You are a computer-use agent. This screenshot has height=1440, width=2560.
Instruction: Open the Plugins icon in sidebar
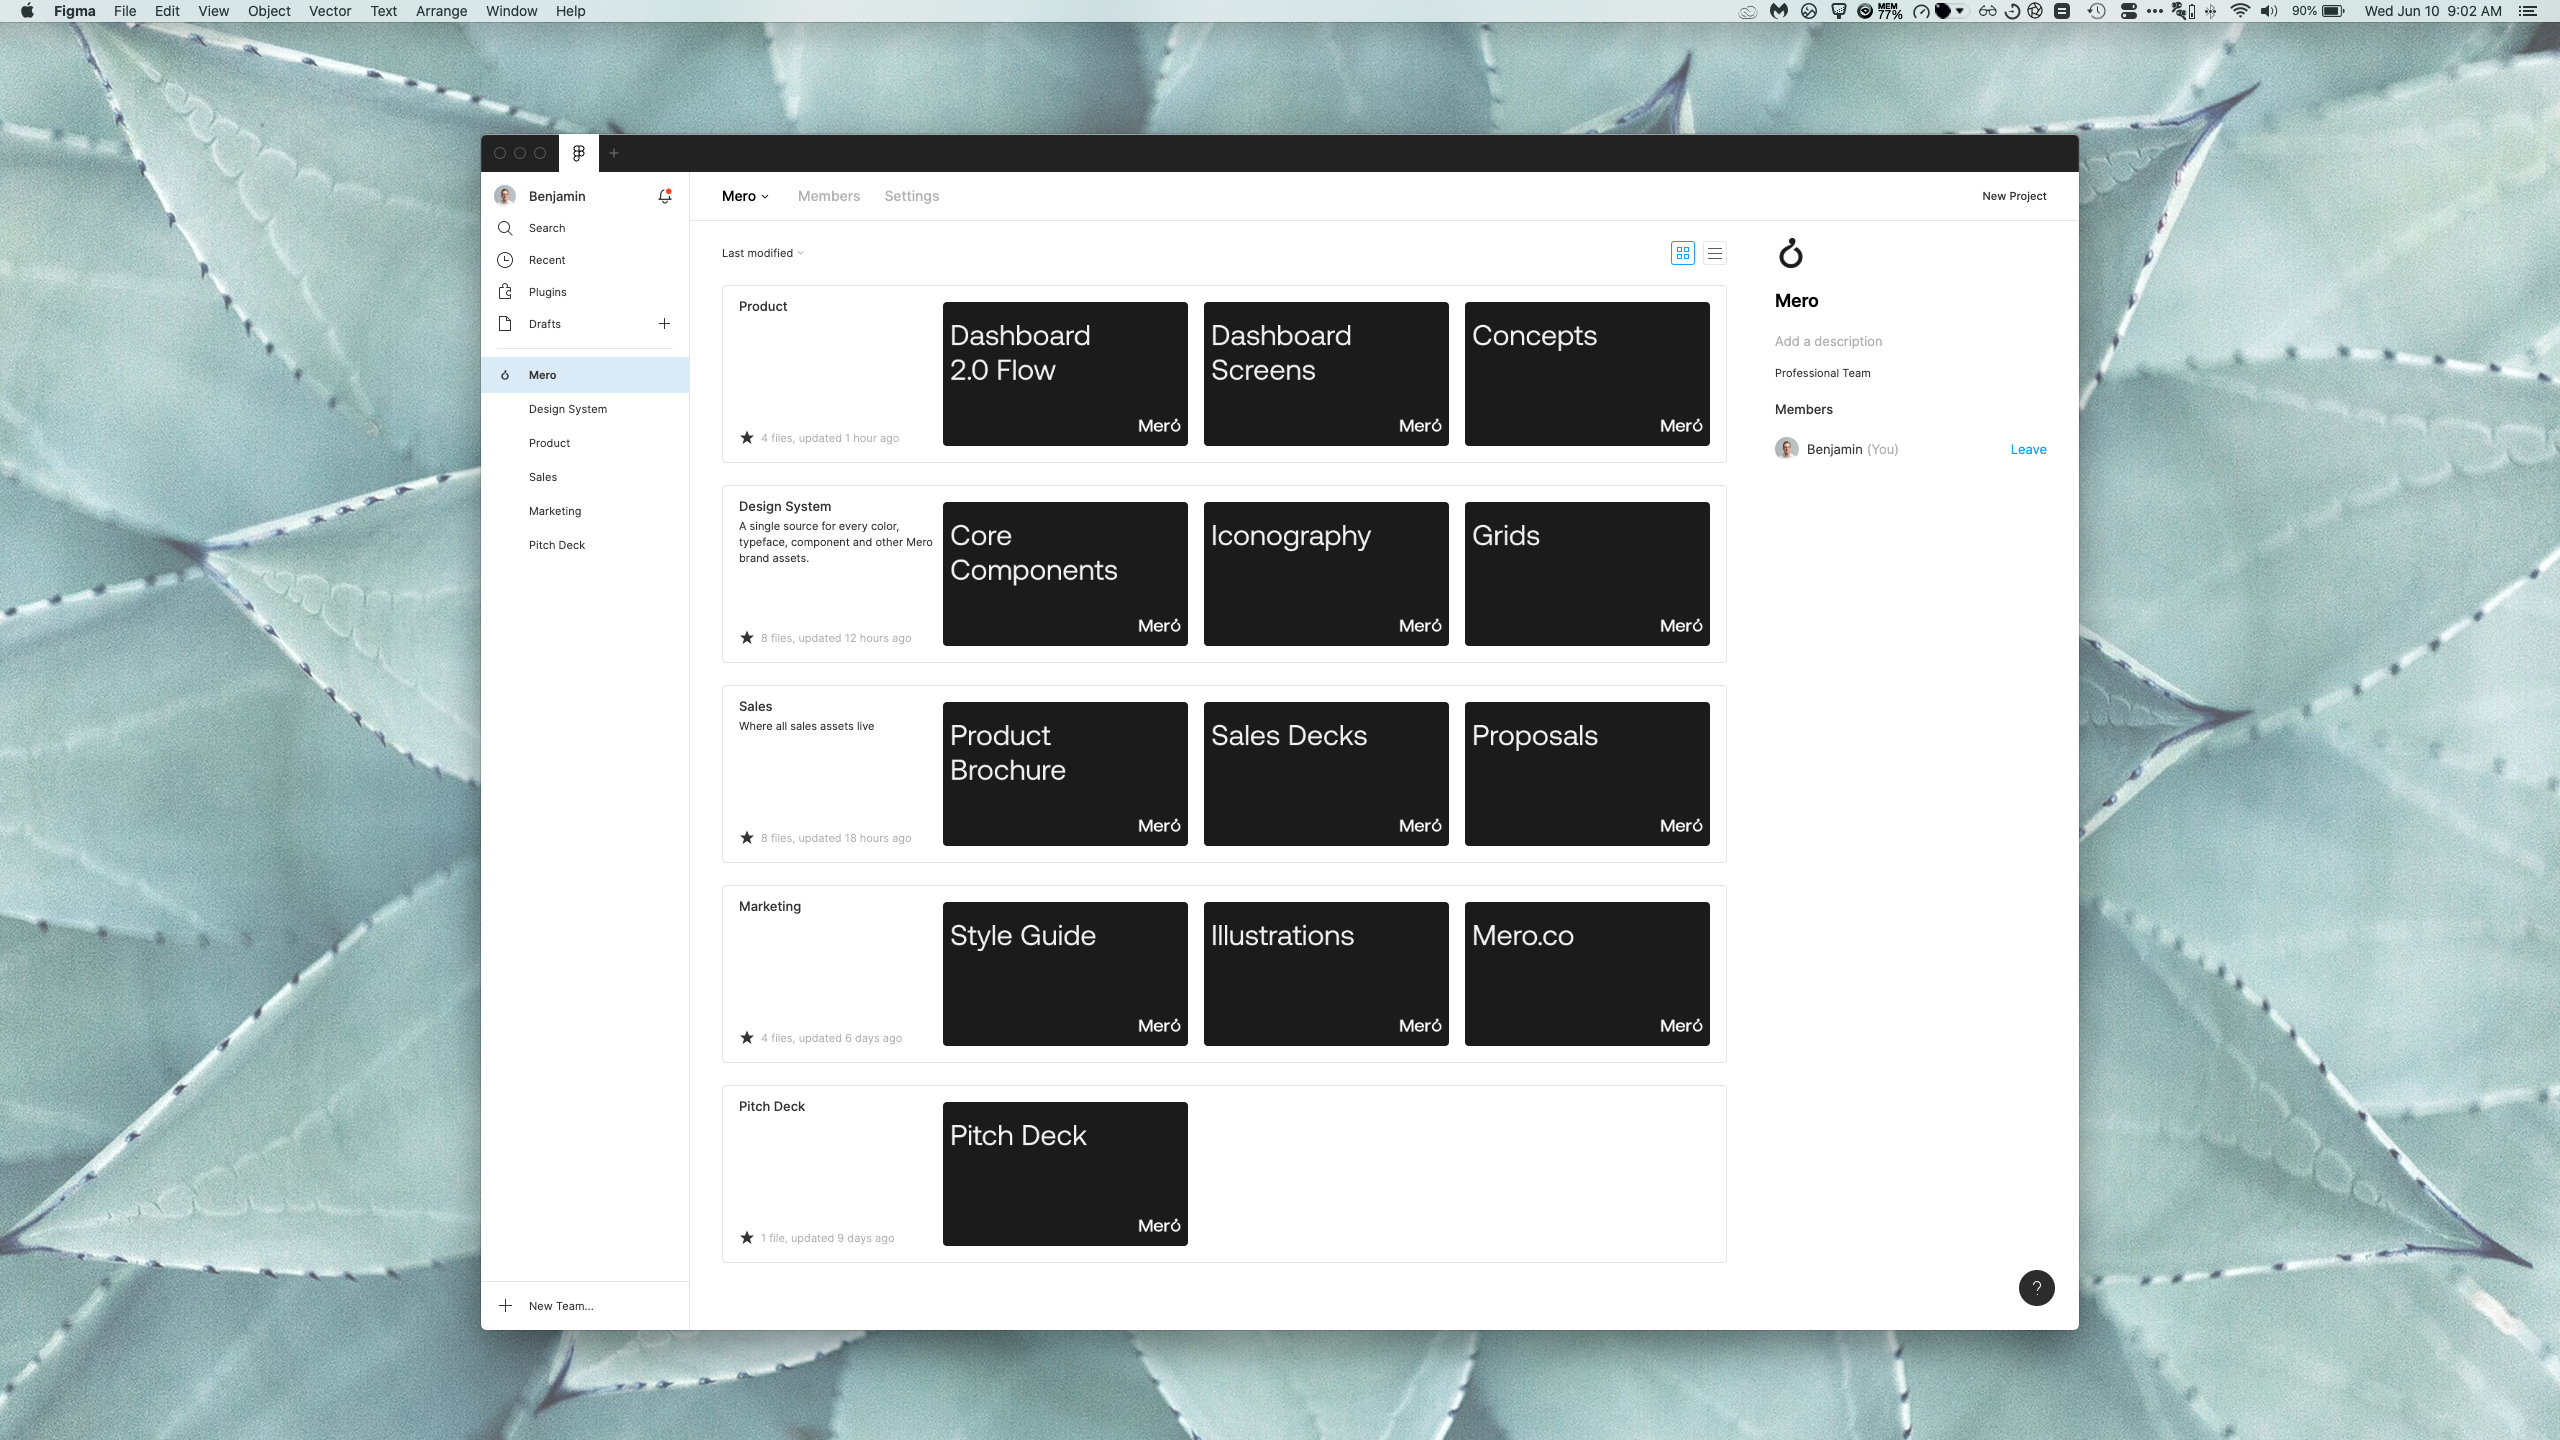pos(505,292)
